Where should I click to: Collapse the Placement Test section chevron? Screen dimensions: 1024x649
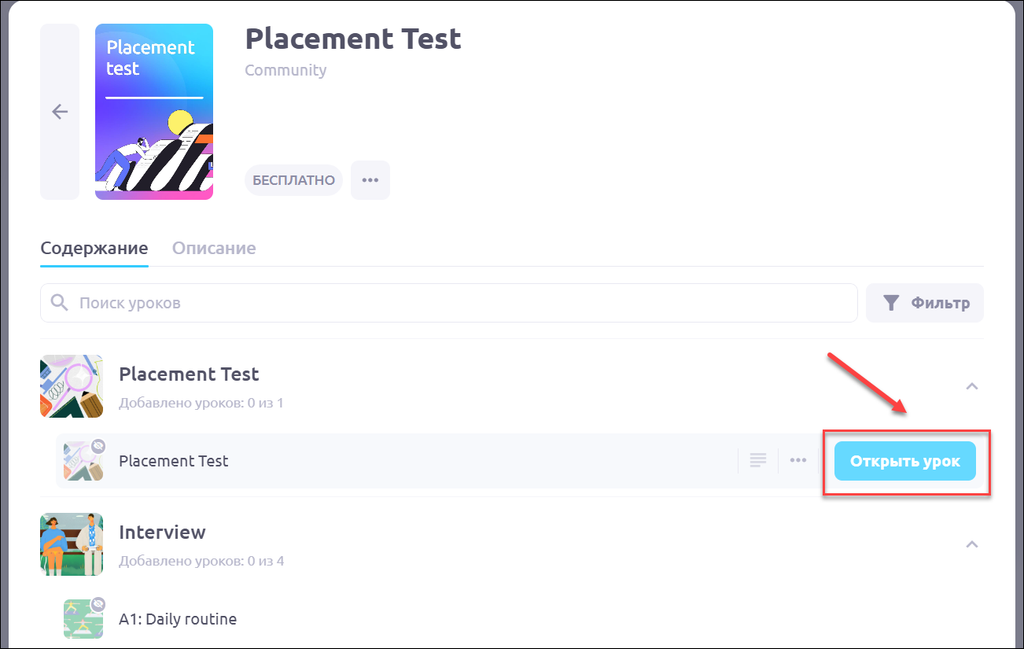pos(972,386)
